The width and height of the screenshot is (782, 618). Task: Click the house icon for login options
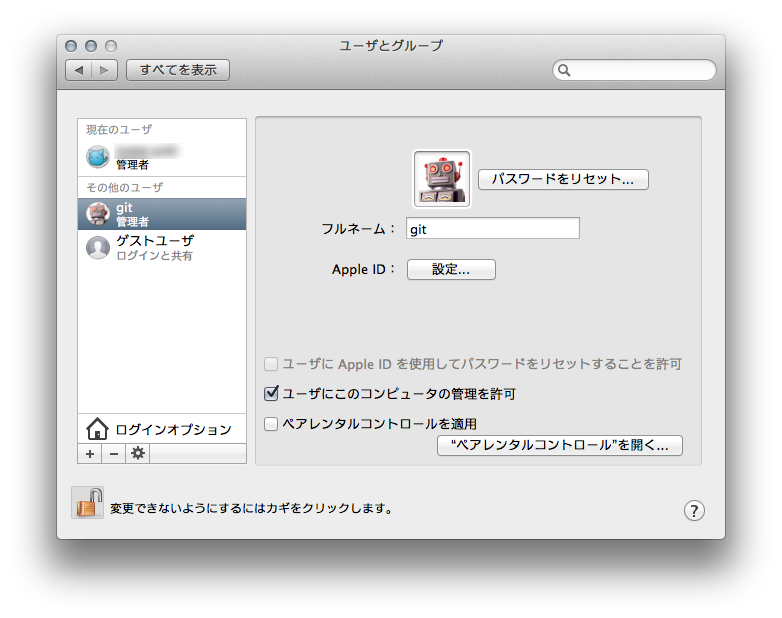pos(97,429)
